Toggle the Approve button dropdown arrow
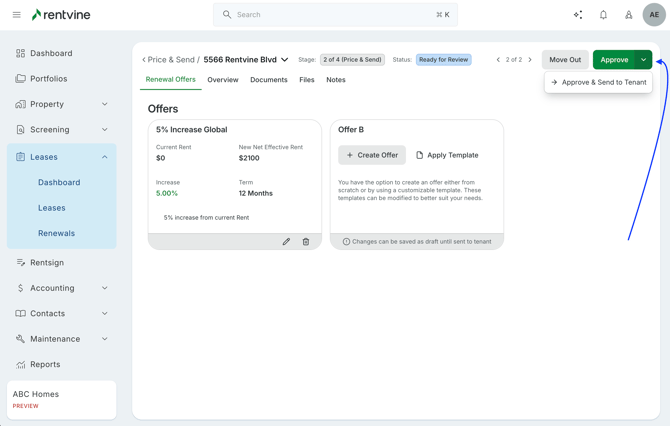Image resolution: width=670 pixels, height=426 pixels. pos(644,60)
